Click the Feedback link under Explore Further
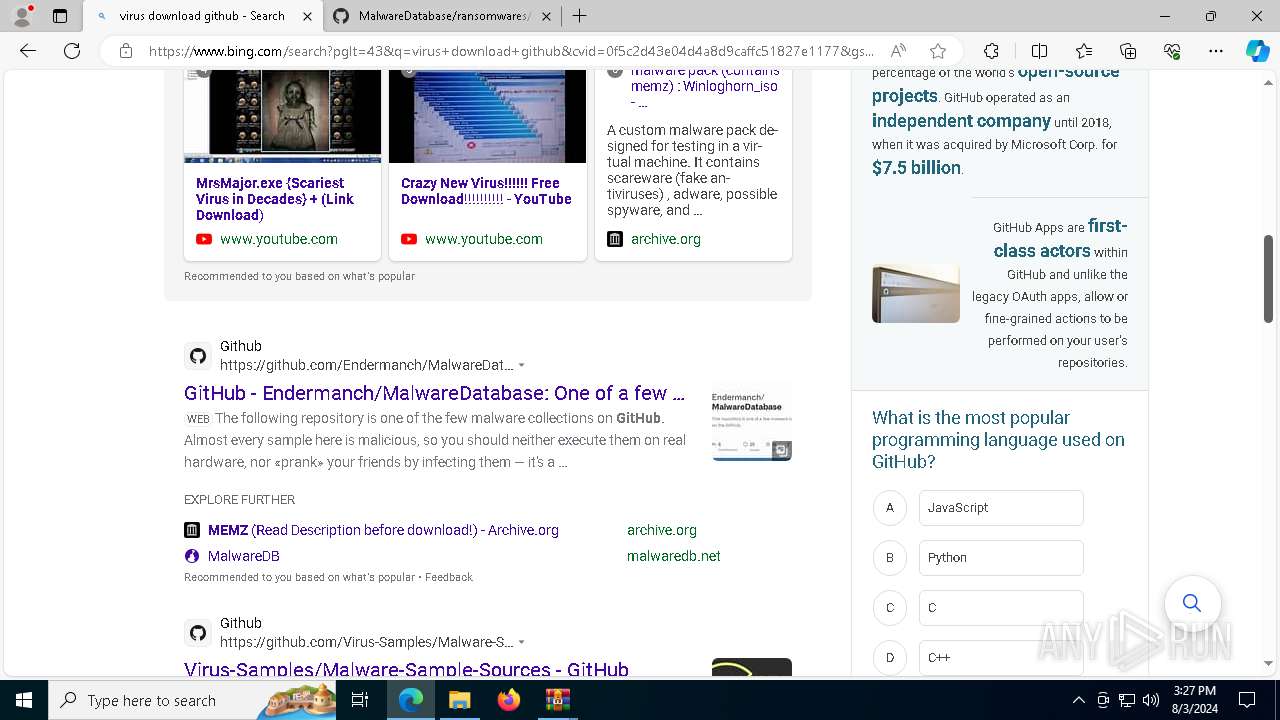 [x=449, y=577]
